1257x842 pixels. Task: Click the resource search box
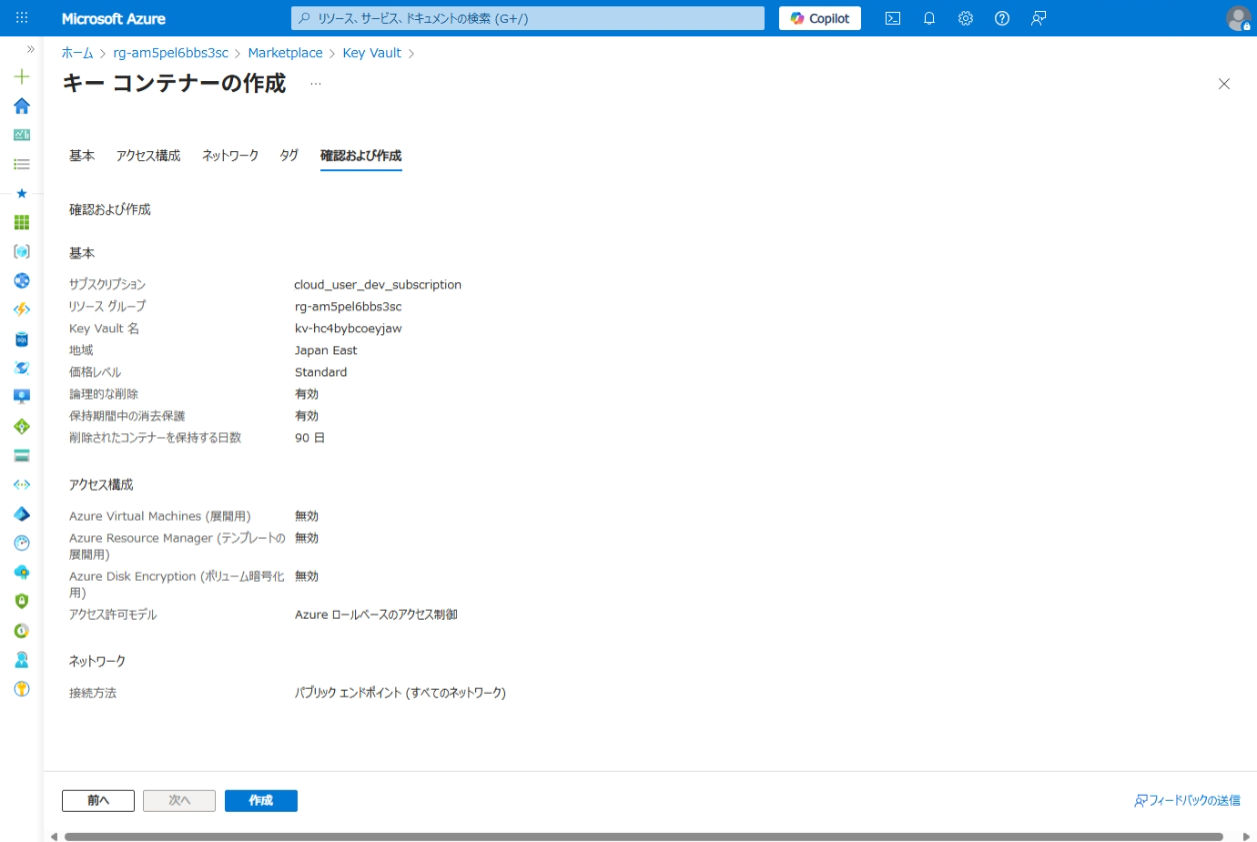pyautogui.click(x=528, y=18)
